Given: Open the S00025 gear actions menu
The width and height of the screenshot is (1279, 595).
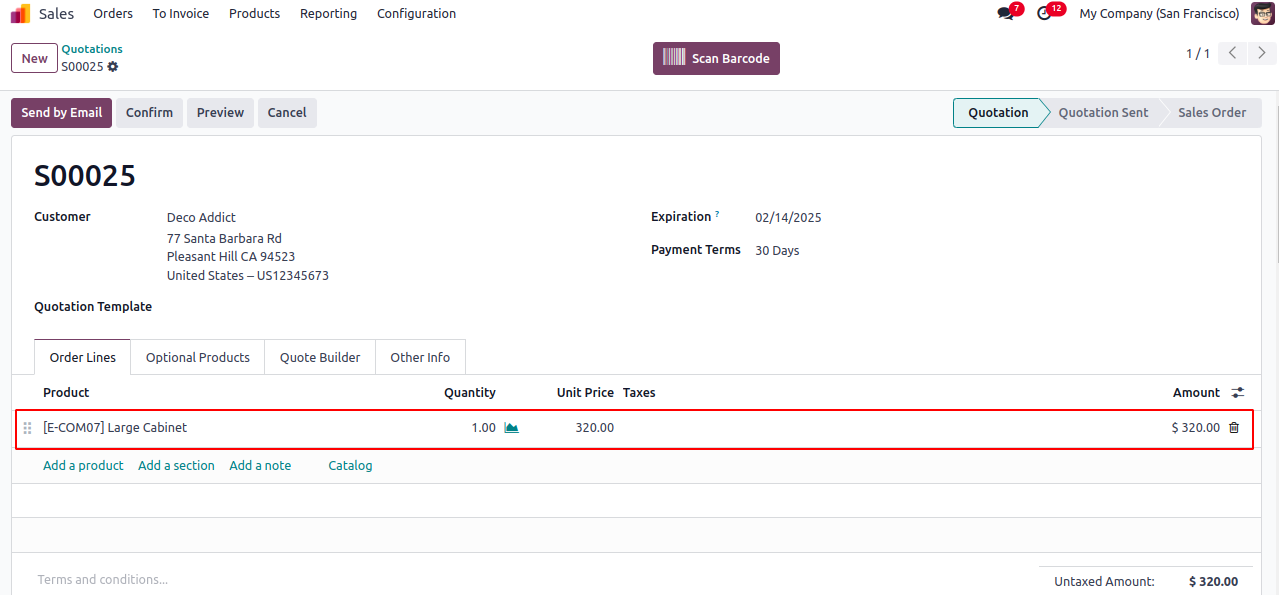Looking at the screenshot, I should tap(113, 67).
